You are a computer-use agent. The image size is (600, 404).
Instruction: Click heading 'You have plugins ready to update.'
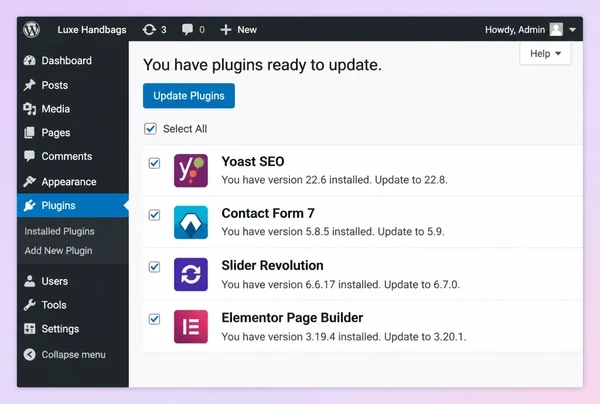[x=262, y=65]
